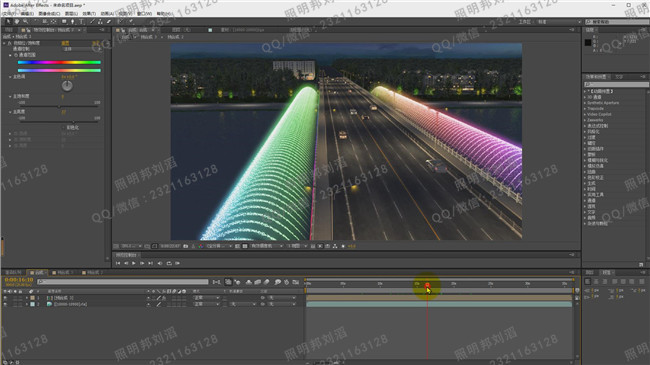650x365 pixels.
Task: Select the Pen tool
Action: (x=73, y=22)
